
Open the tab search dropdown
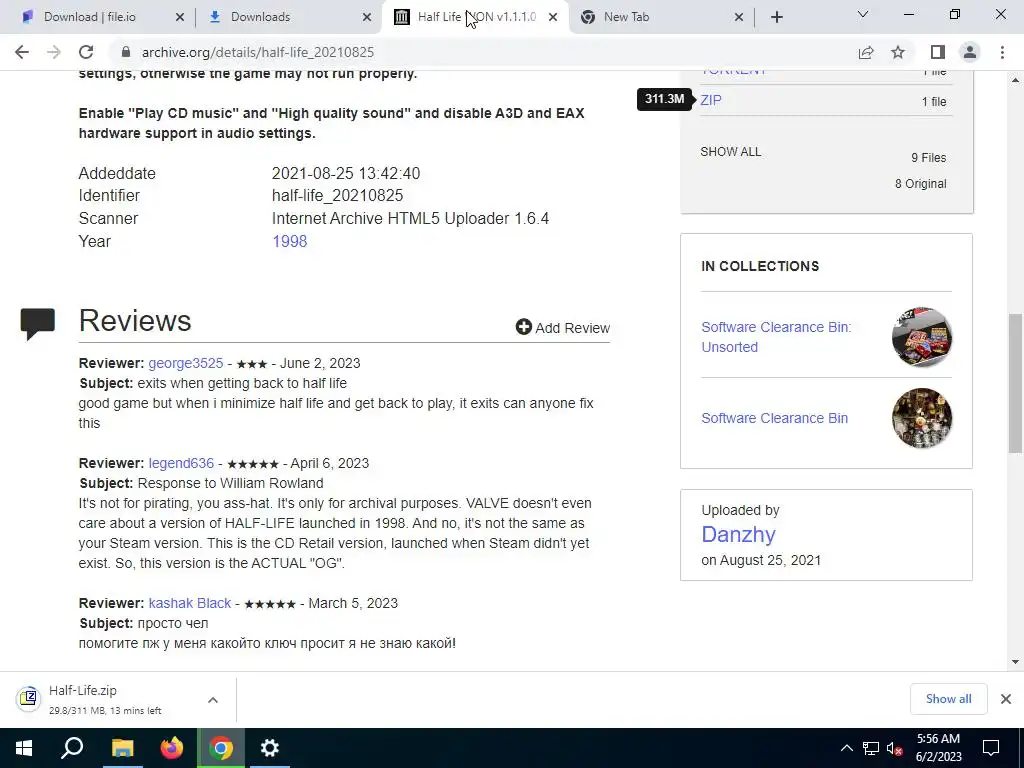coord(863,14)
